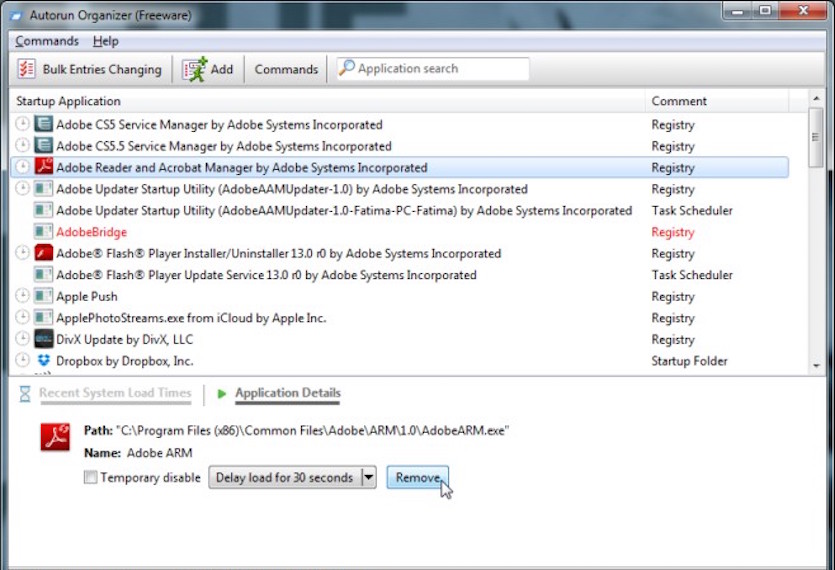Click the clock icon beside AdobeAAMUpdater-1.0 entry
835x570 pixels.
22,188
